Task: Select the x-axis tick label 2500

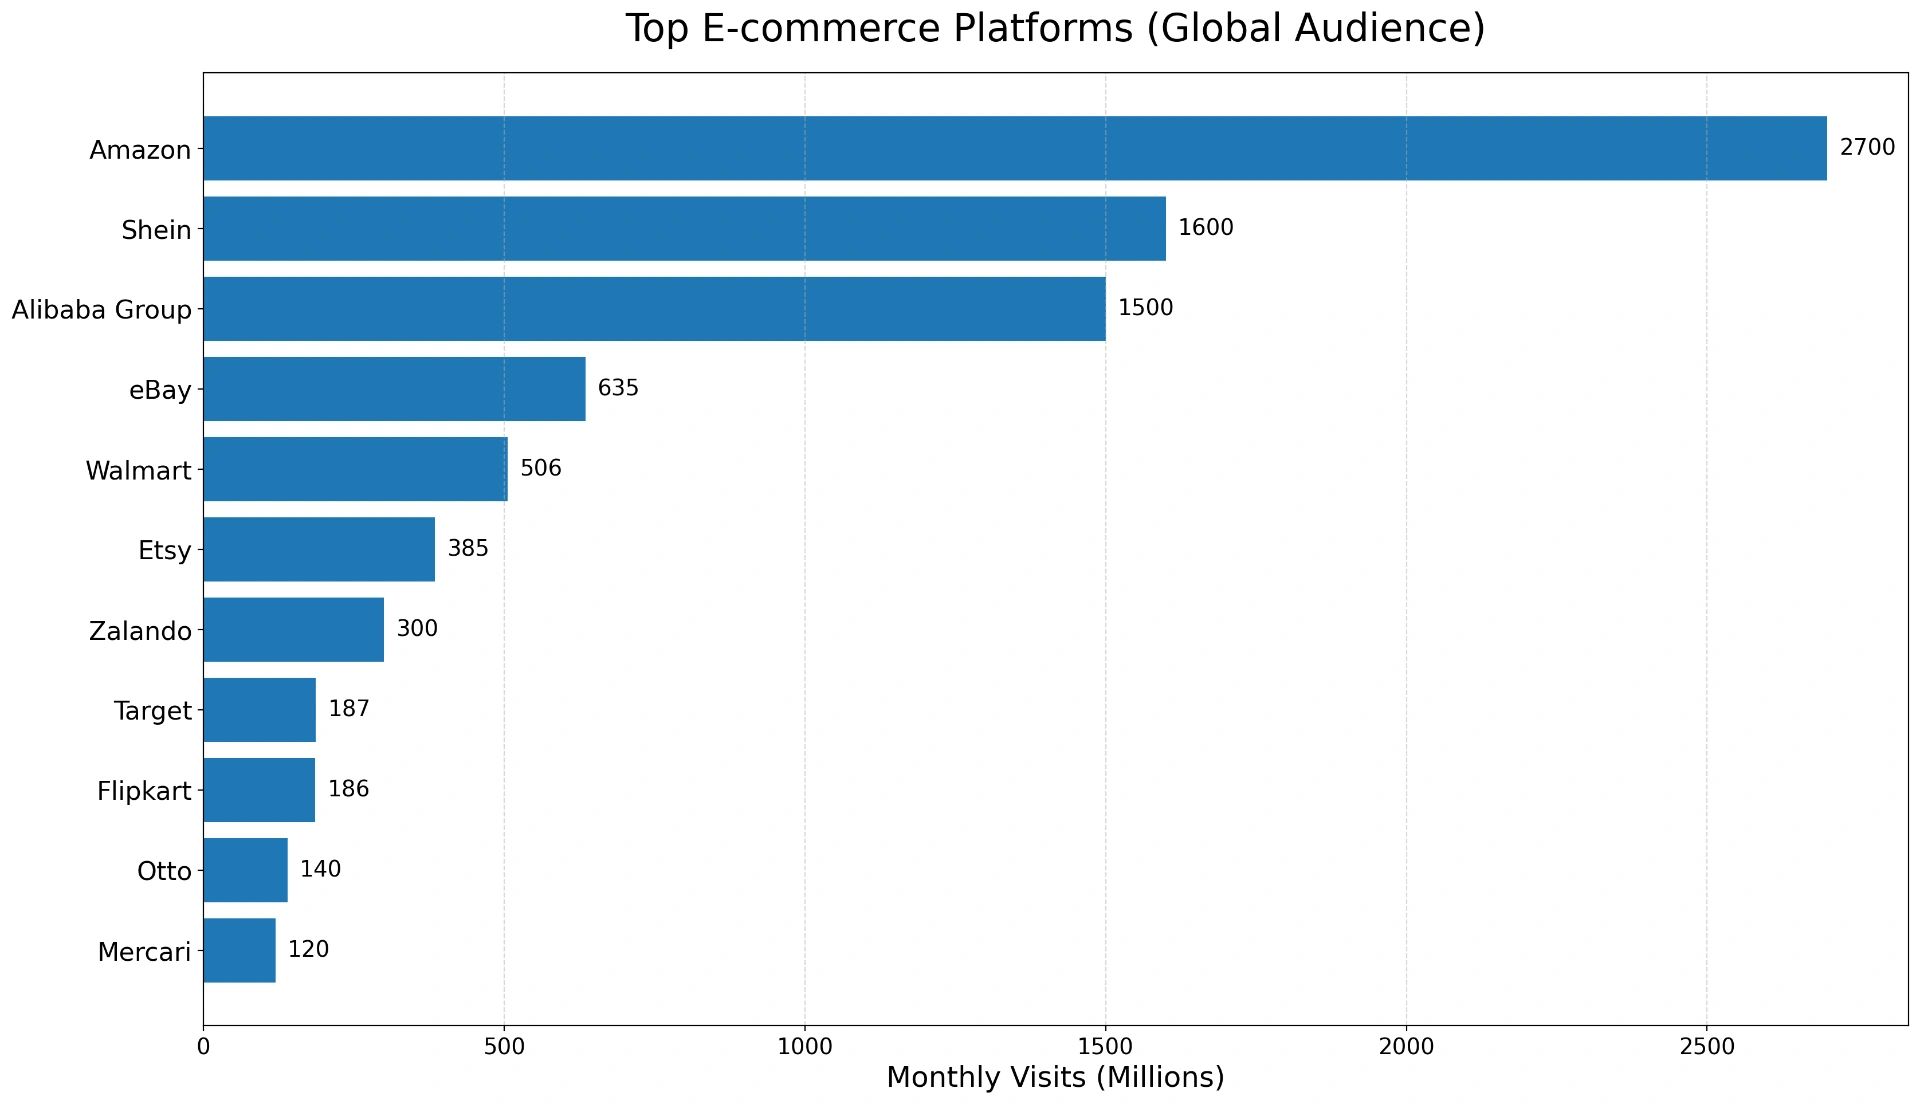Action: click(x=1707, y=1047)
